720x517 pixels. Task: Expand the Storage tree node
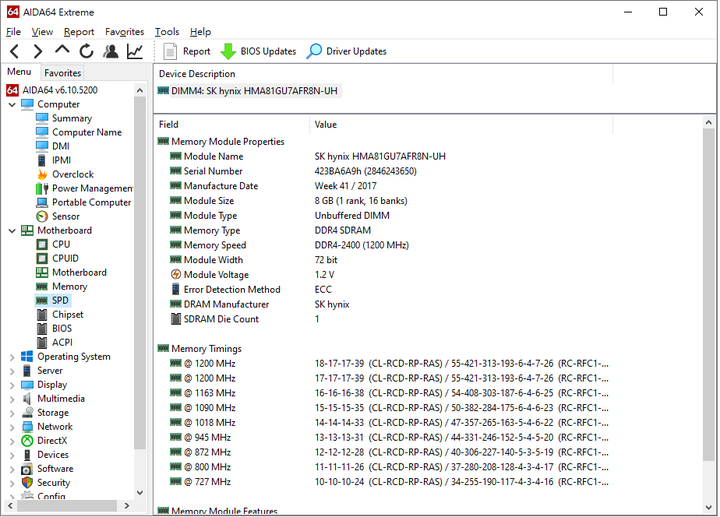(x=12, y=413)
